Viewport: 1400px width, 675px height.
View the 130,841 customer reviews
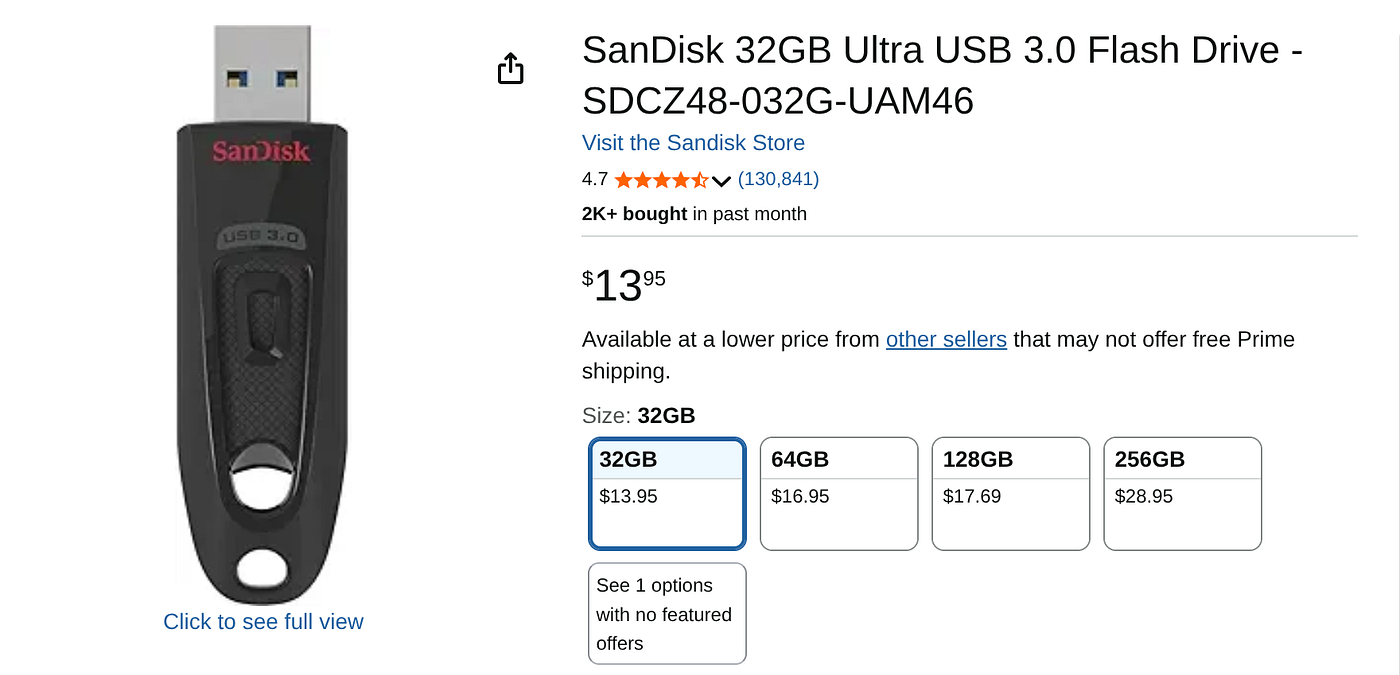click(x=778, y=180)
